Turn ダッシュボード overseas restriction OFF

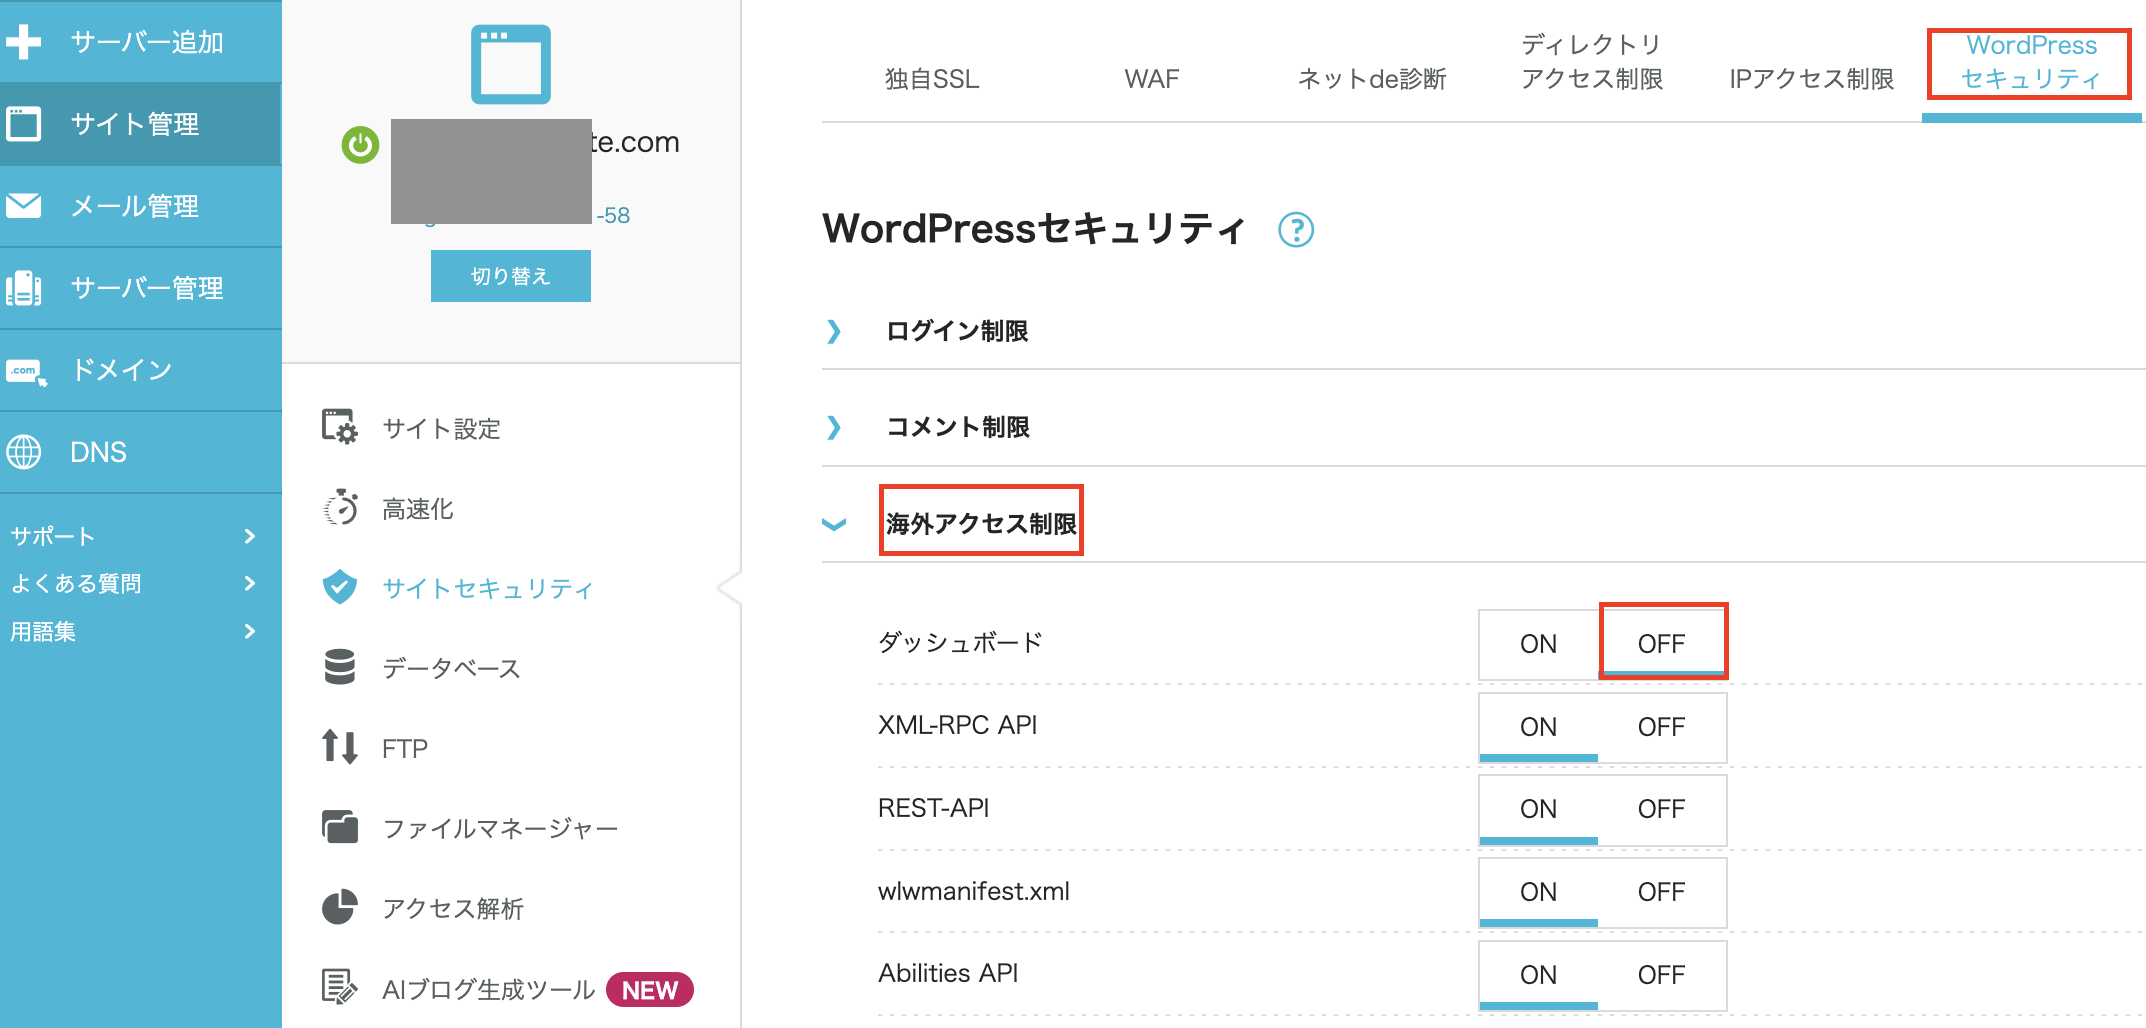(1662, 644)
